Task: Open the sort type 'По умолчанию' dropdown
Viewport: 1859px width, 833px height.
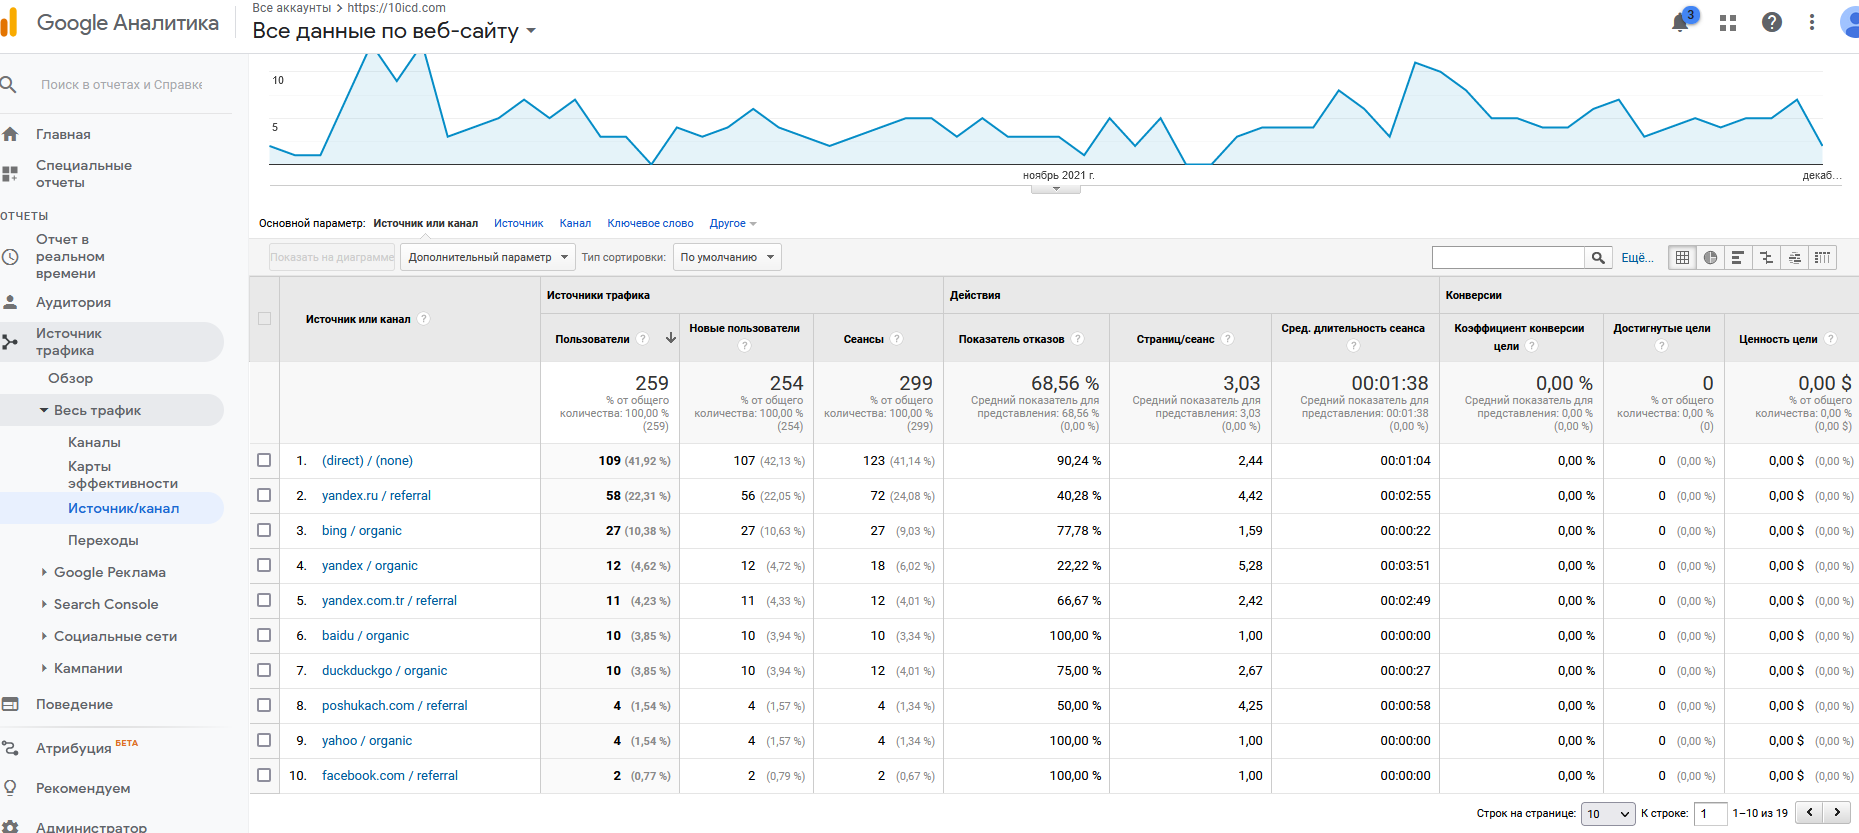Action: coord(727,257)
